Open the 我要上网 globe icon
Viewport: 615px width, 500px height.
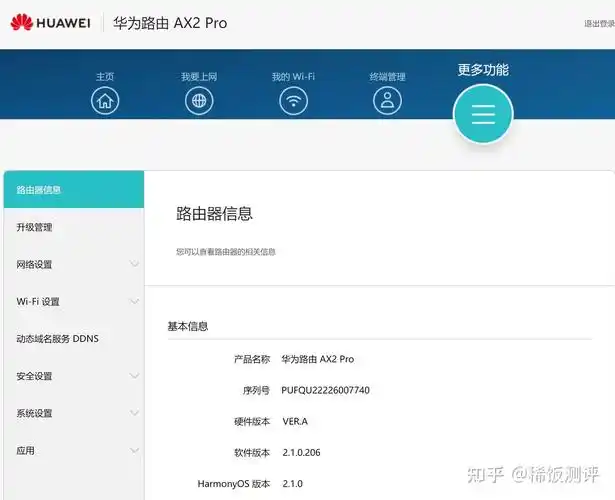coord(199,101)
